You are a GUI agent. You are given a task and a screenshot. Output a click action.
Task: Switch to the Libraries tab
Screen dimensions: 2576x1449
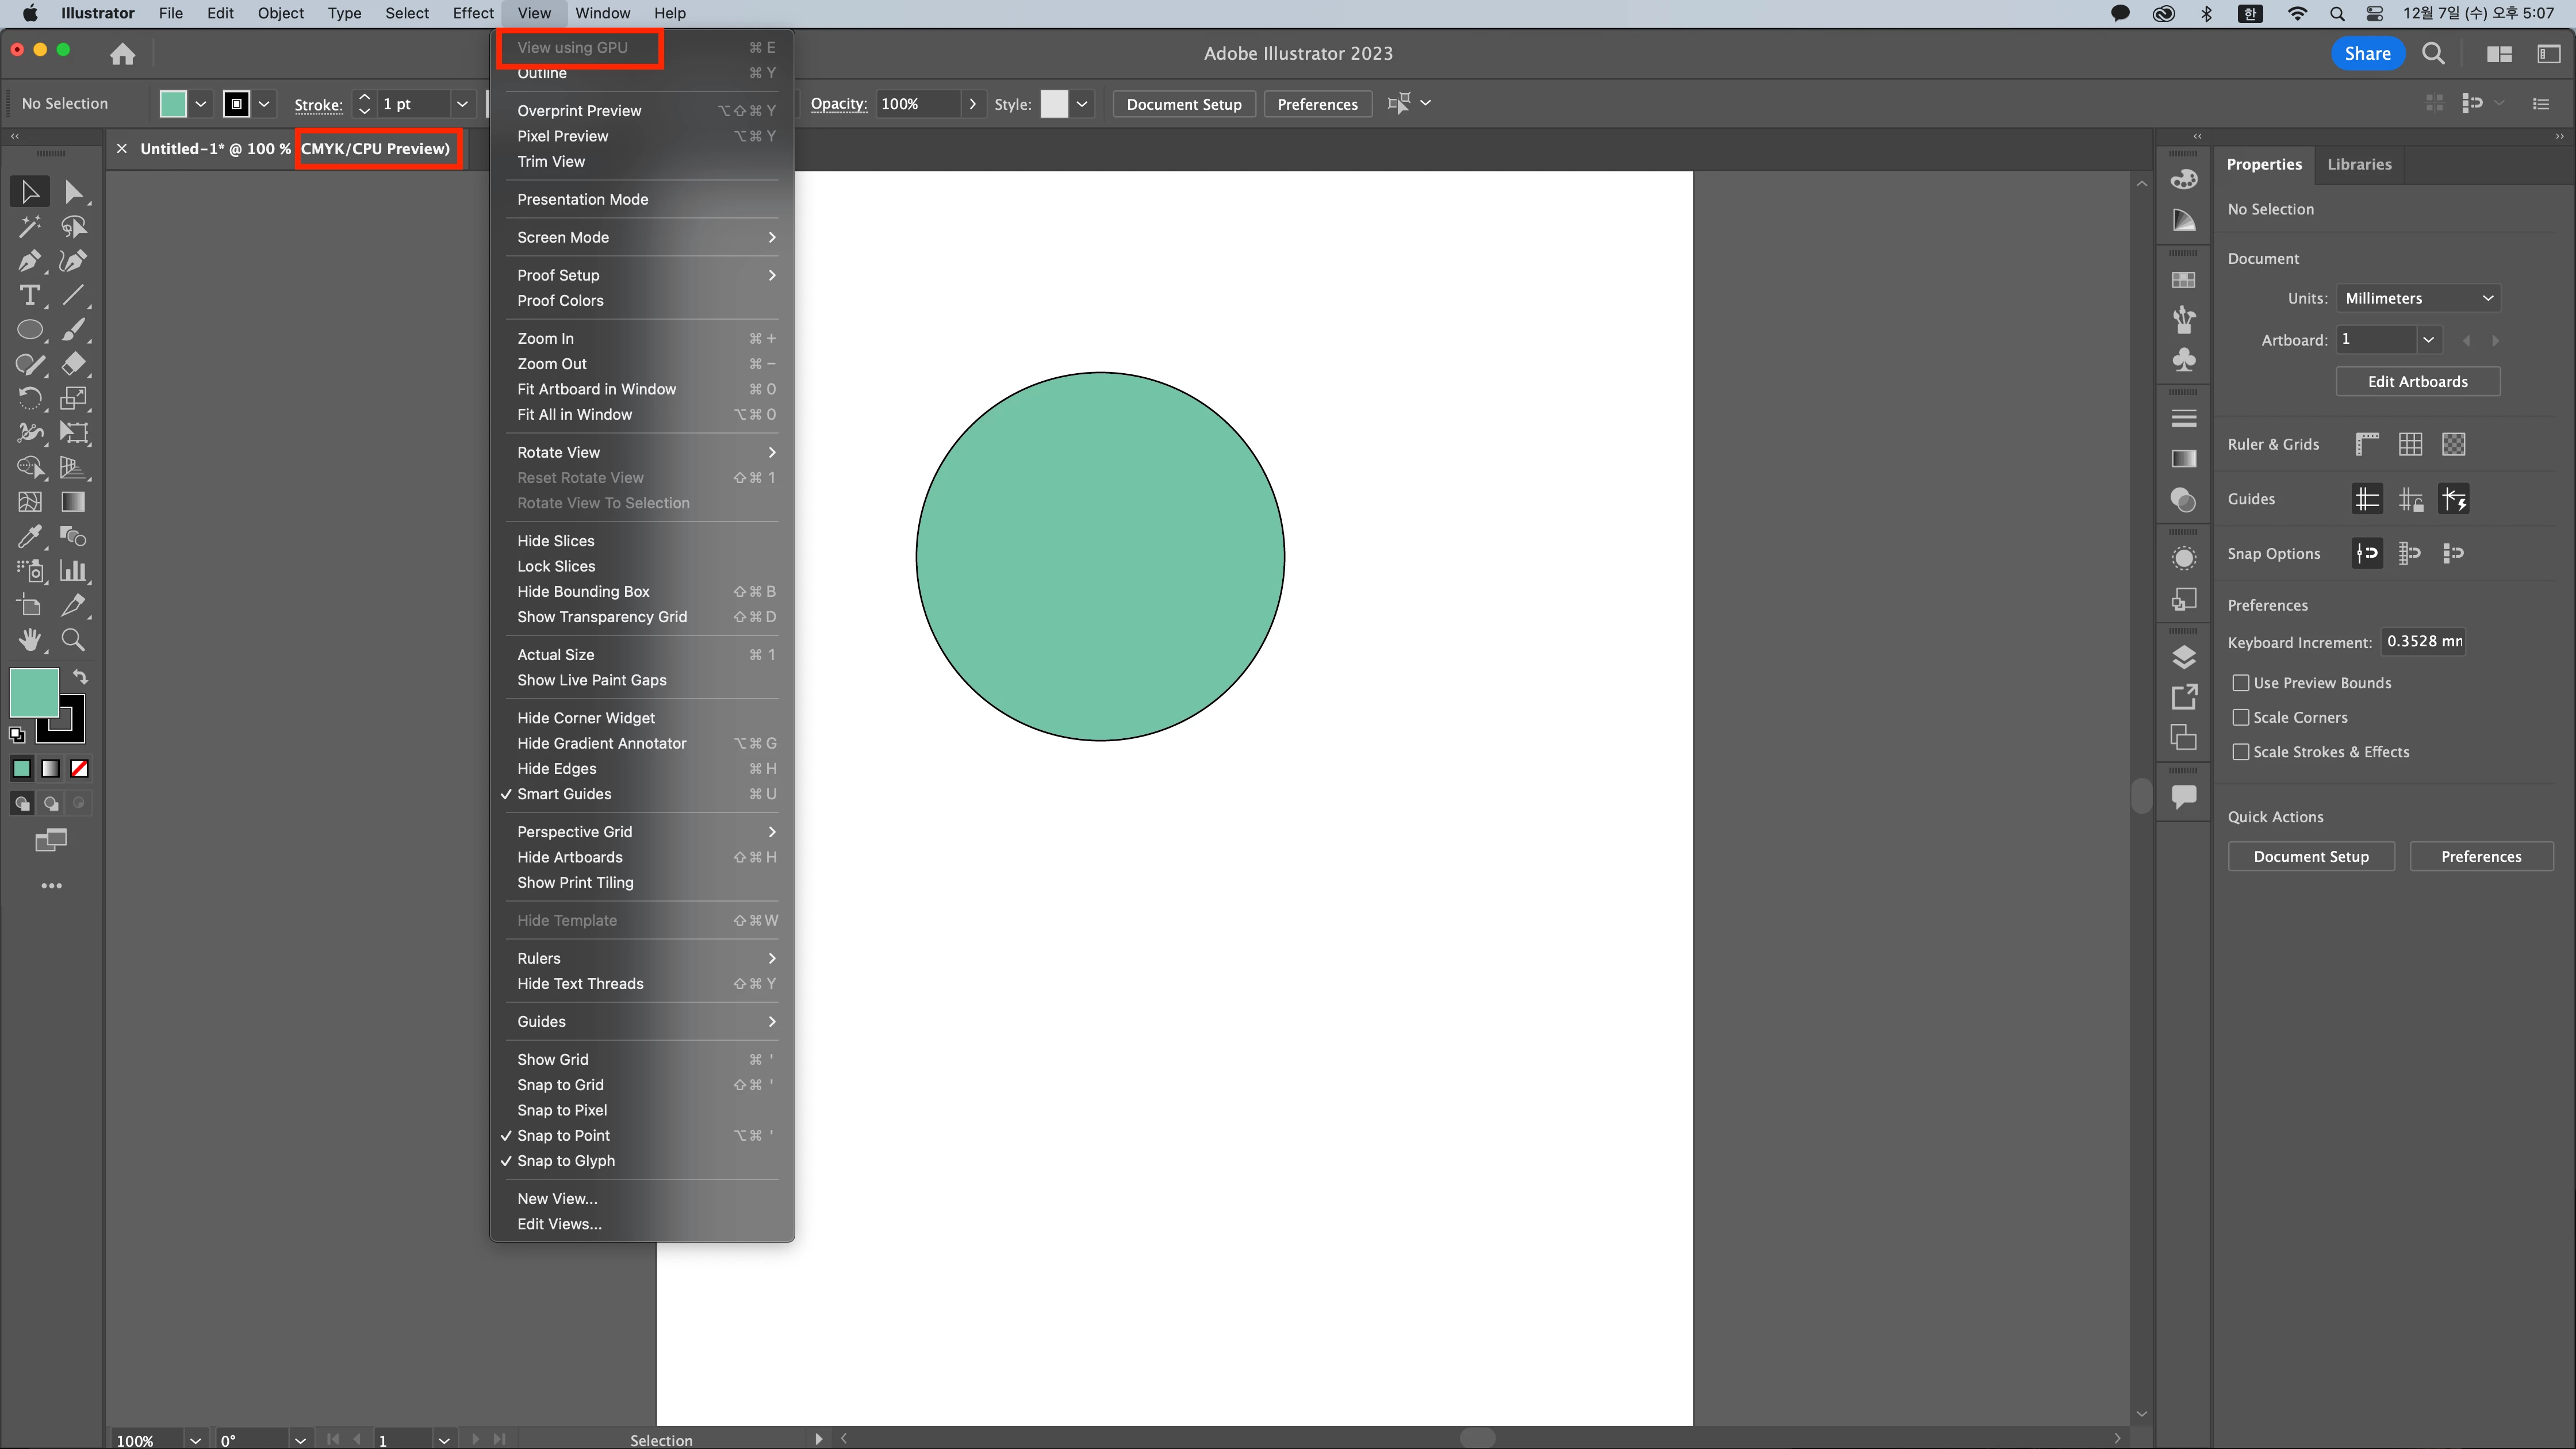[x=2359, y=164]
